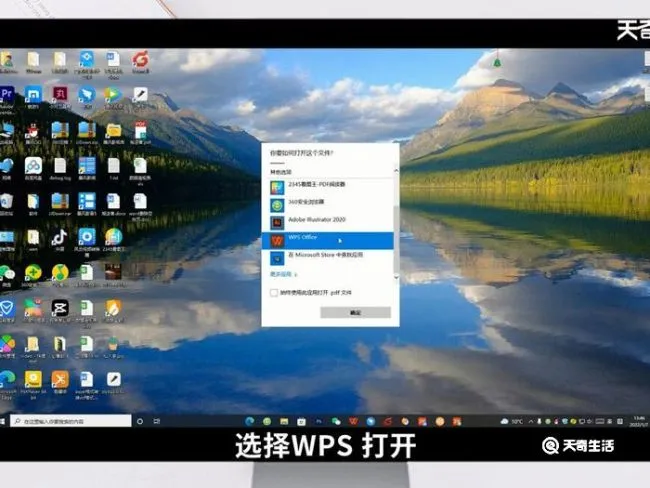
Task: Click the WPS Office red W icon in the list
Action: [x=277, y=241]
